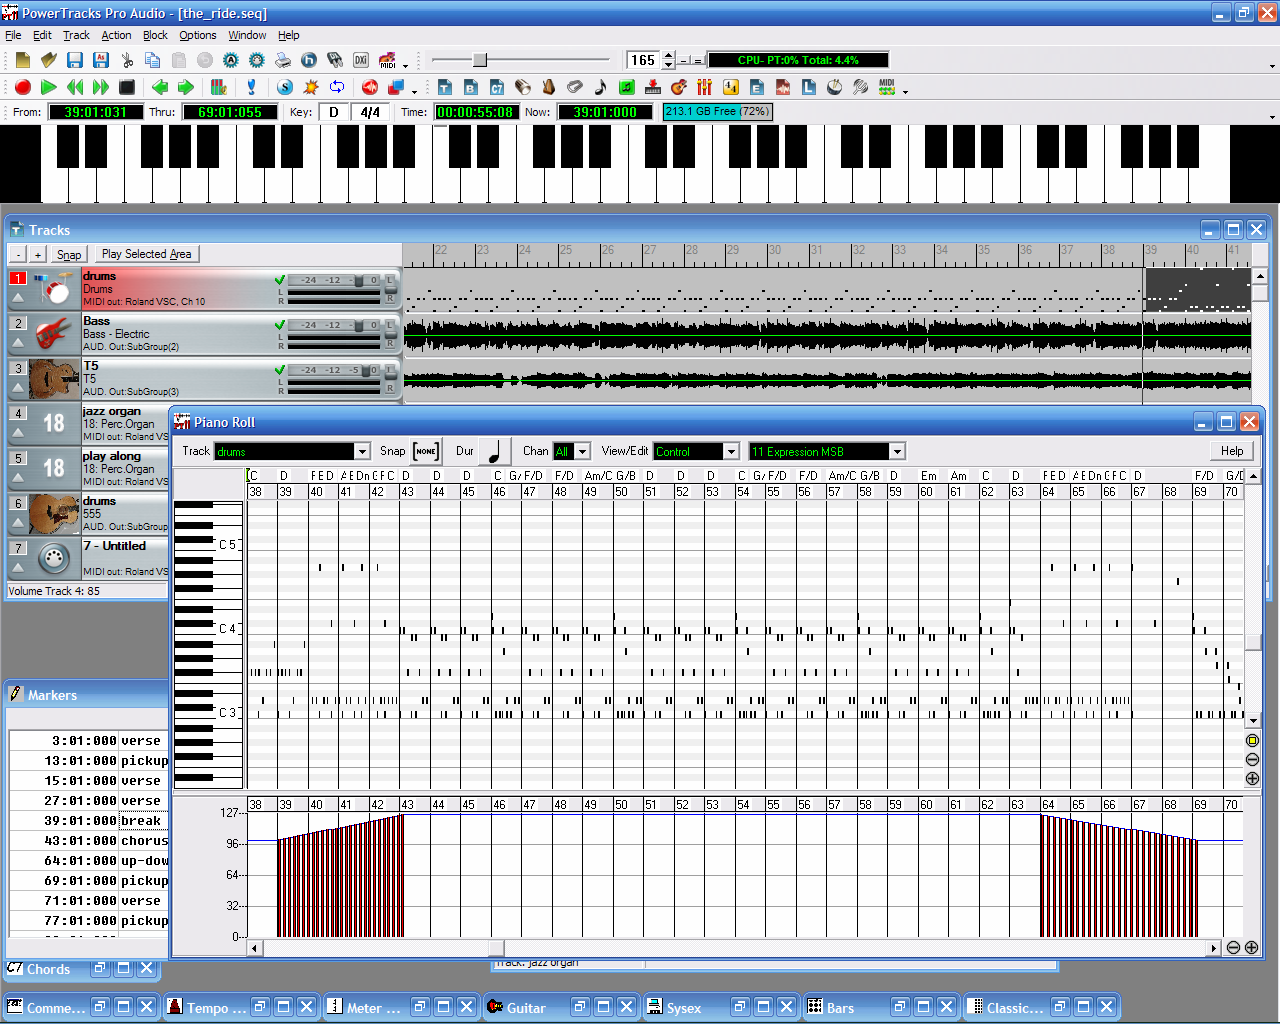Click the Help button in Piano Roll
Image resolution: width=1280 pixels, height=1024 pixels.
coord(1232,451)
